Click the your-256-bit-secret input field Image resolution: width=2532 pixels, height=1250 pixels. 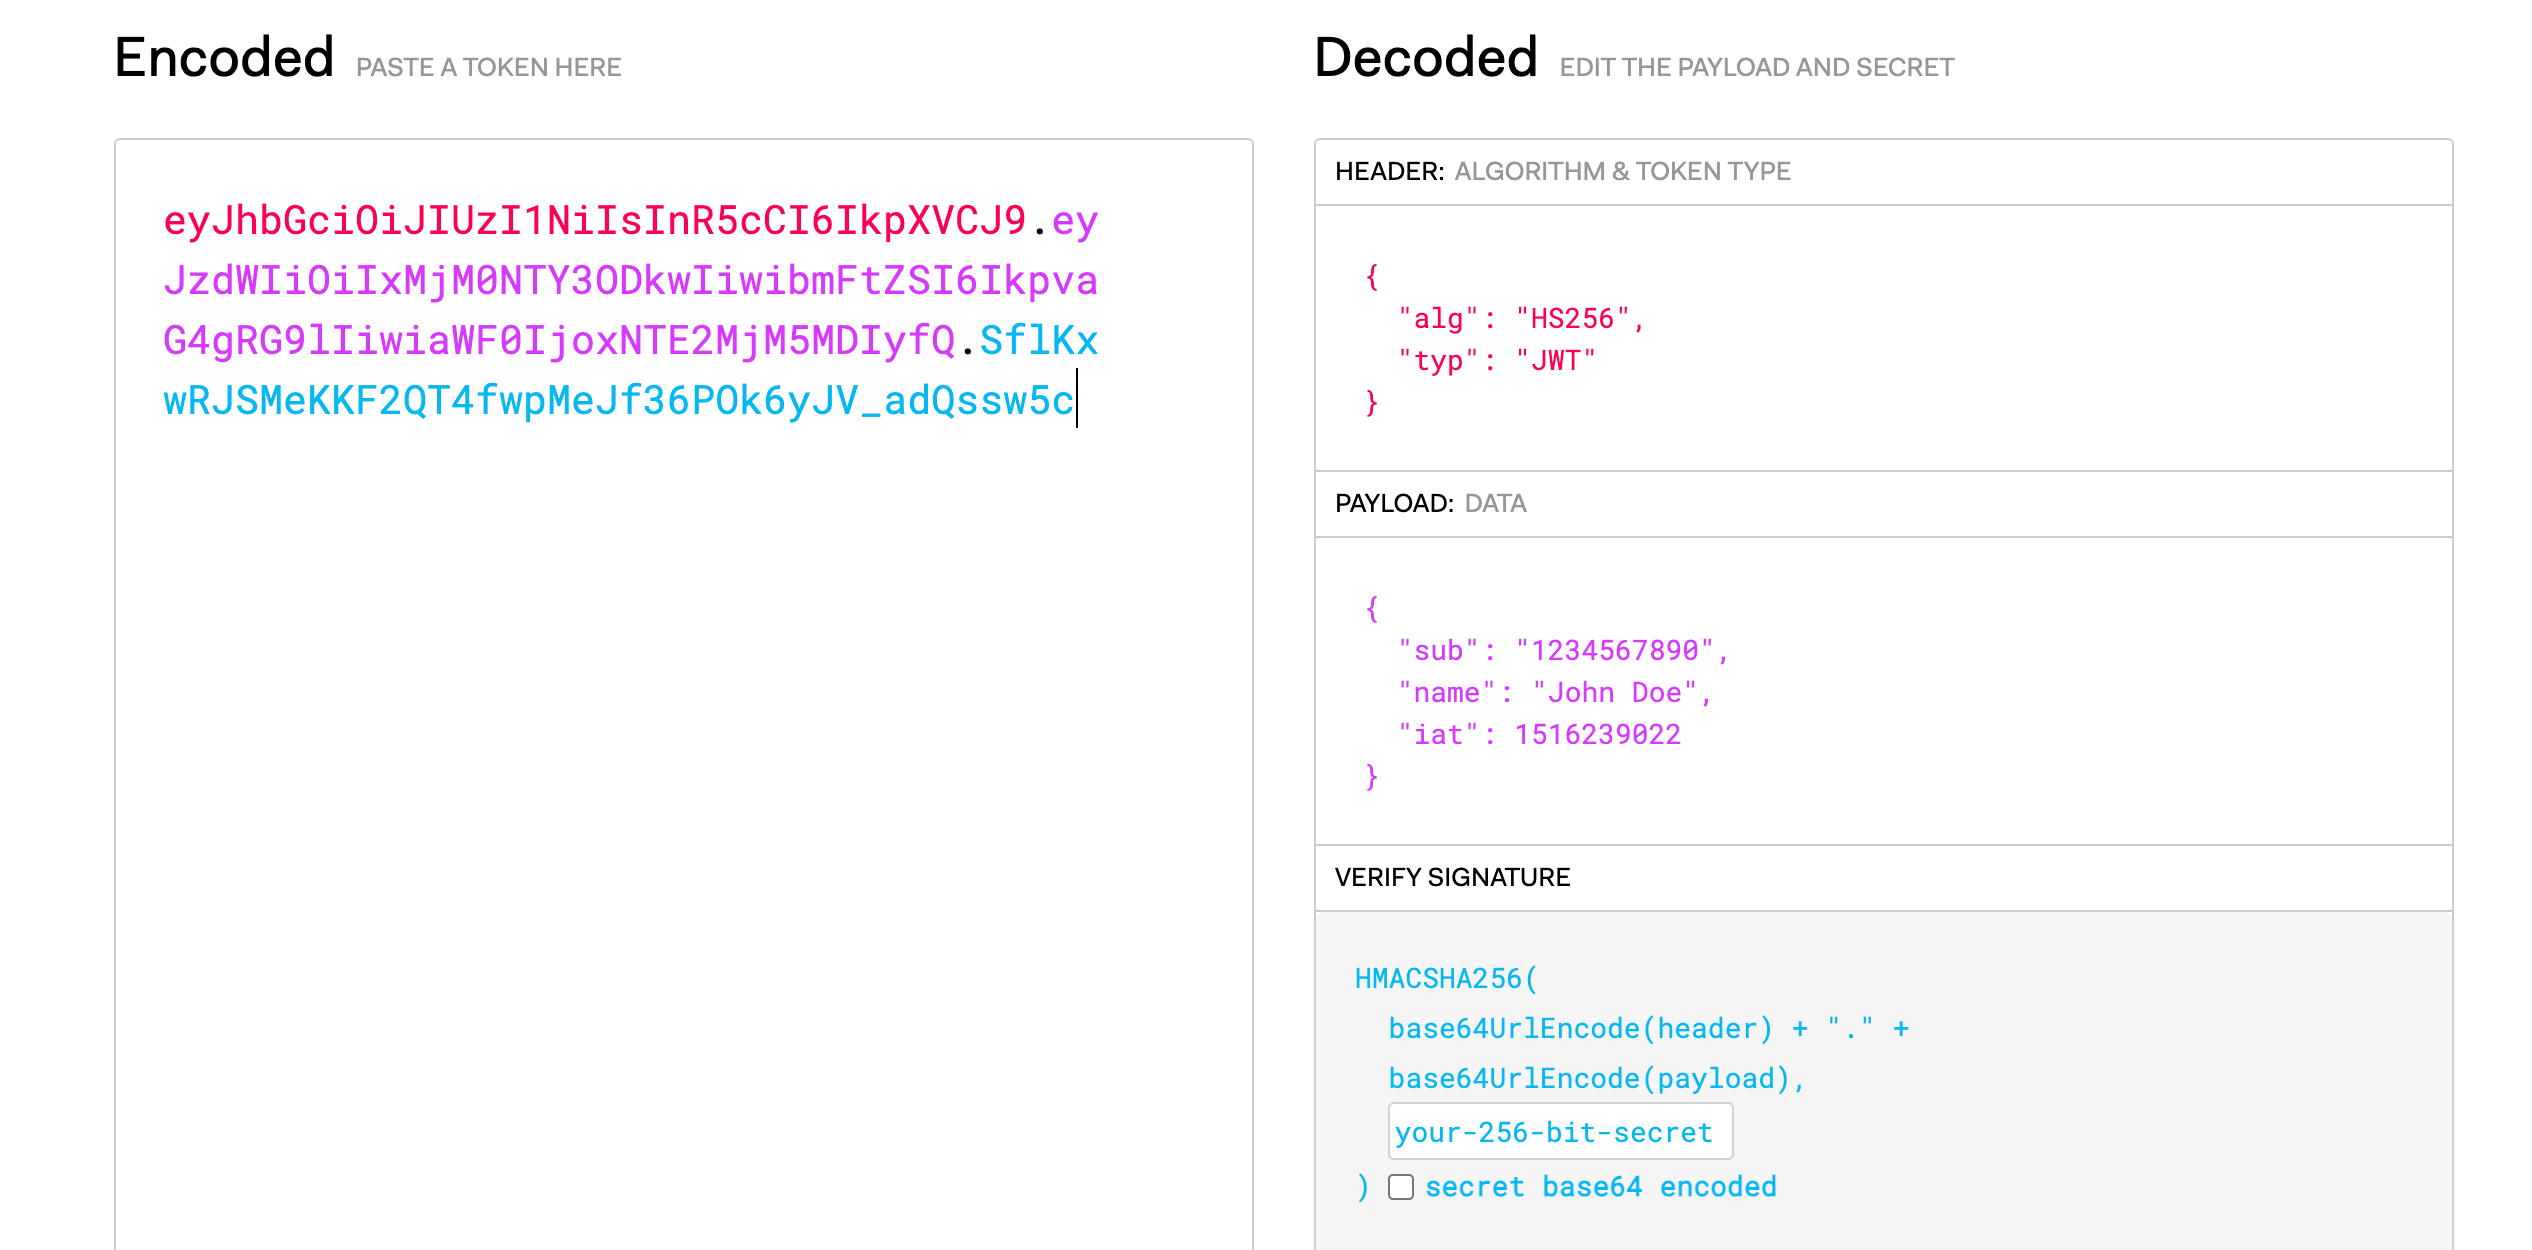pos(1559,1132)
